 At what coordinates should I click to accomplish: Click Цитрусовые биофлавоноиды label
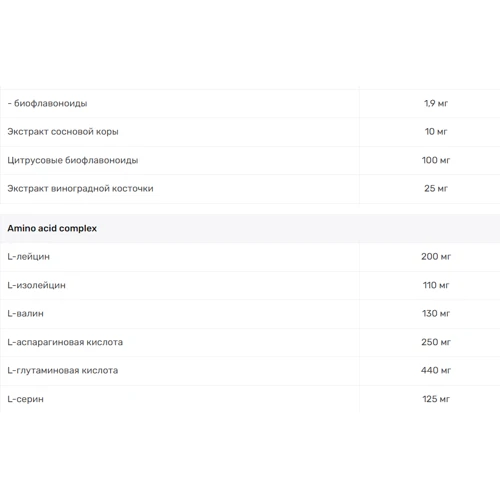point(73,160)
